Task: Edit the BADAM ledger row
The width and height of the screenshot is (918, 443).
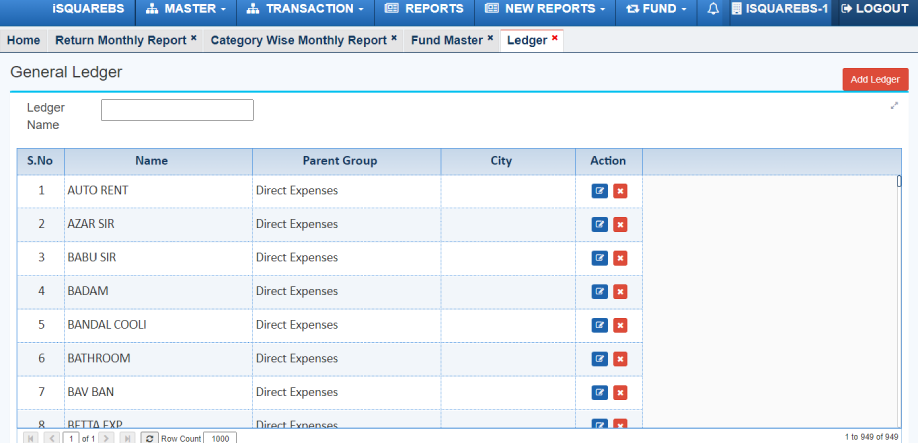Action: (599, 291)
